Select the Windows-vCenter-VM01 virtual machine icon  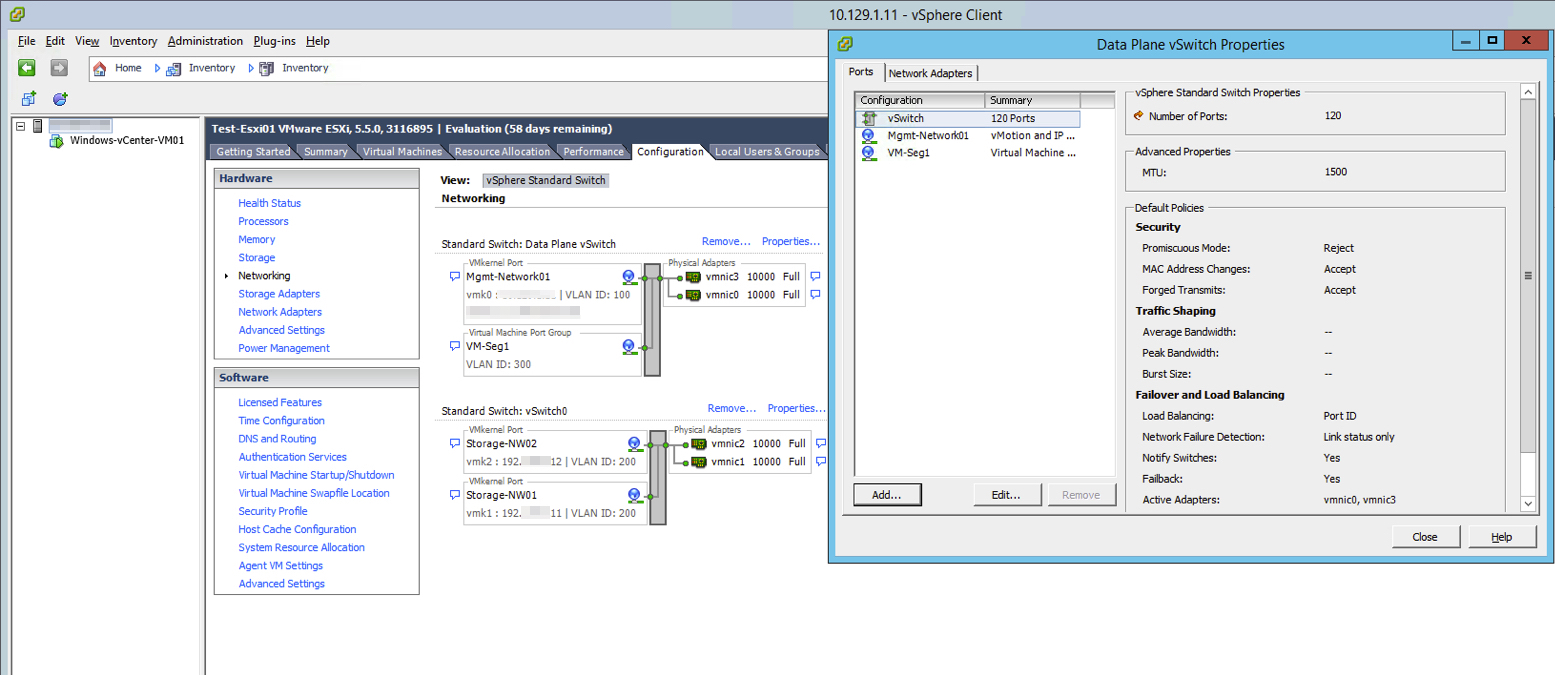57,141
